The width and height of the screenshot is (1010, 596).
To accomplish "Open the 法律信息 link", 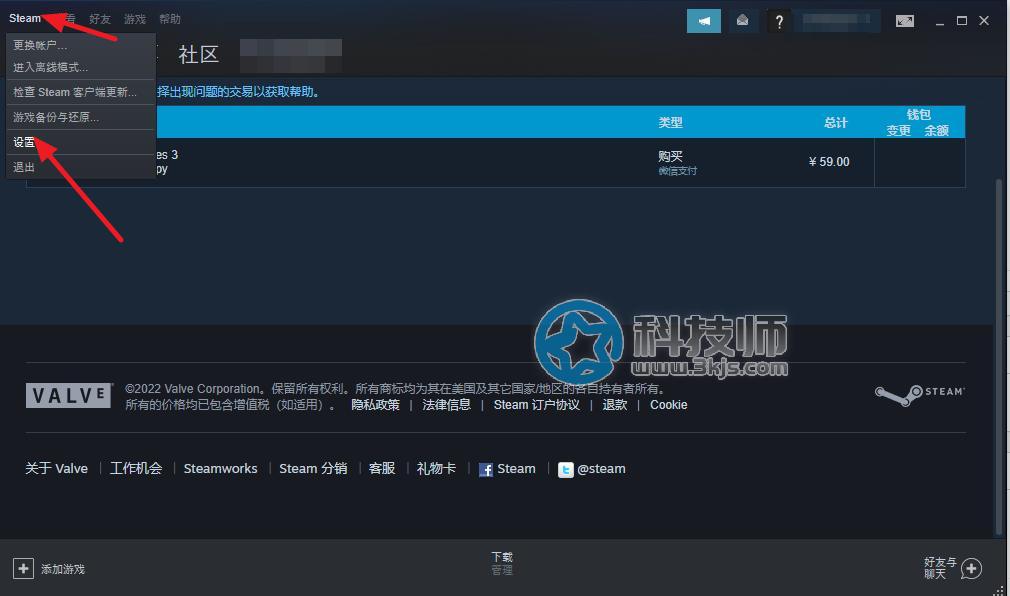I will point(446,405).
